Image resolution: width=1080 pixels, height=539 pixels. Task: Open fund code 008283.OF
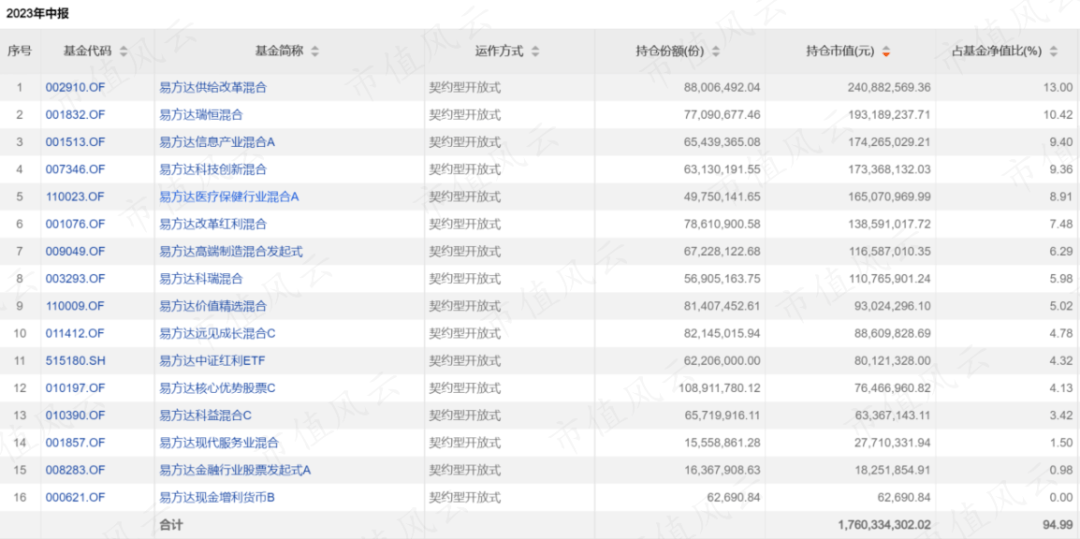tap(75, 470)
